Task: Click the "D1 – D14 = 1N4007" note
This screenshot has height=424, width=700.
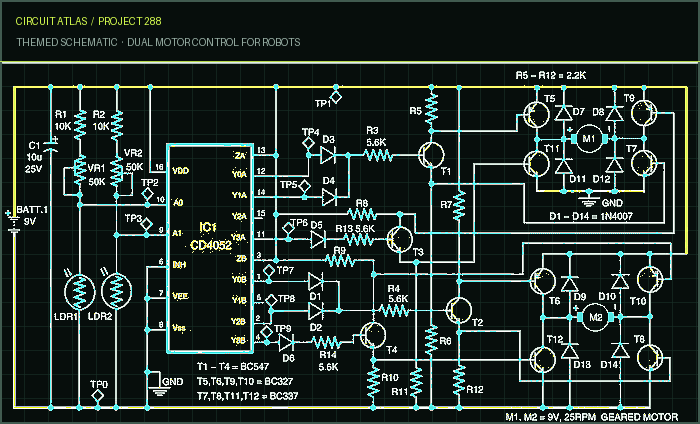Action: pyautogui.click(x=591, y=216)
